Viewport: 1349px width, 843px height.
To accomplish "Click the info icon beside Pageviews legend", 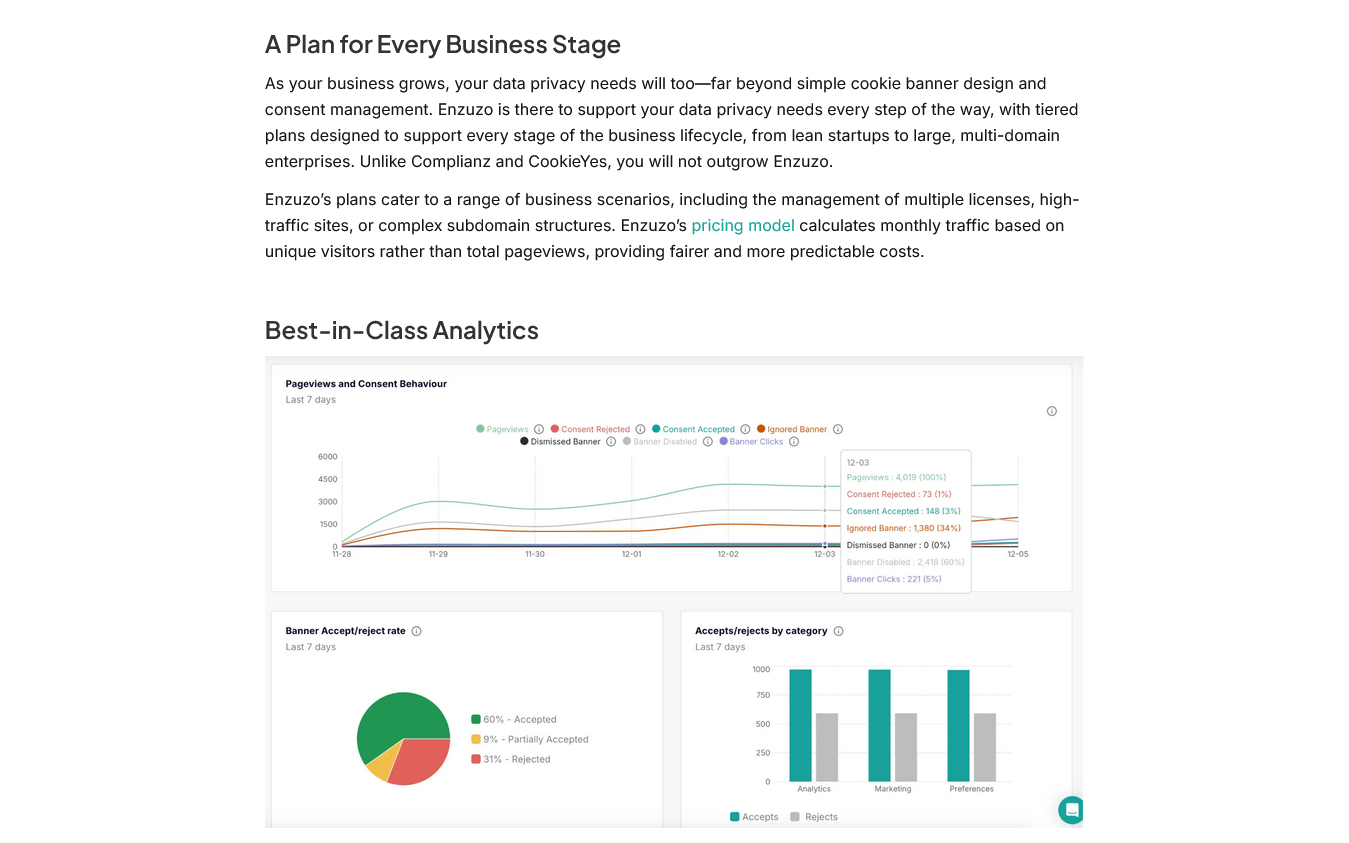I will (539, 429).
